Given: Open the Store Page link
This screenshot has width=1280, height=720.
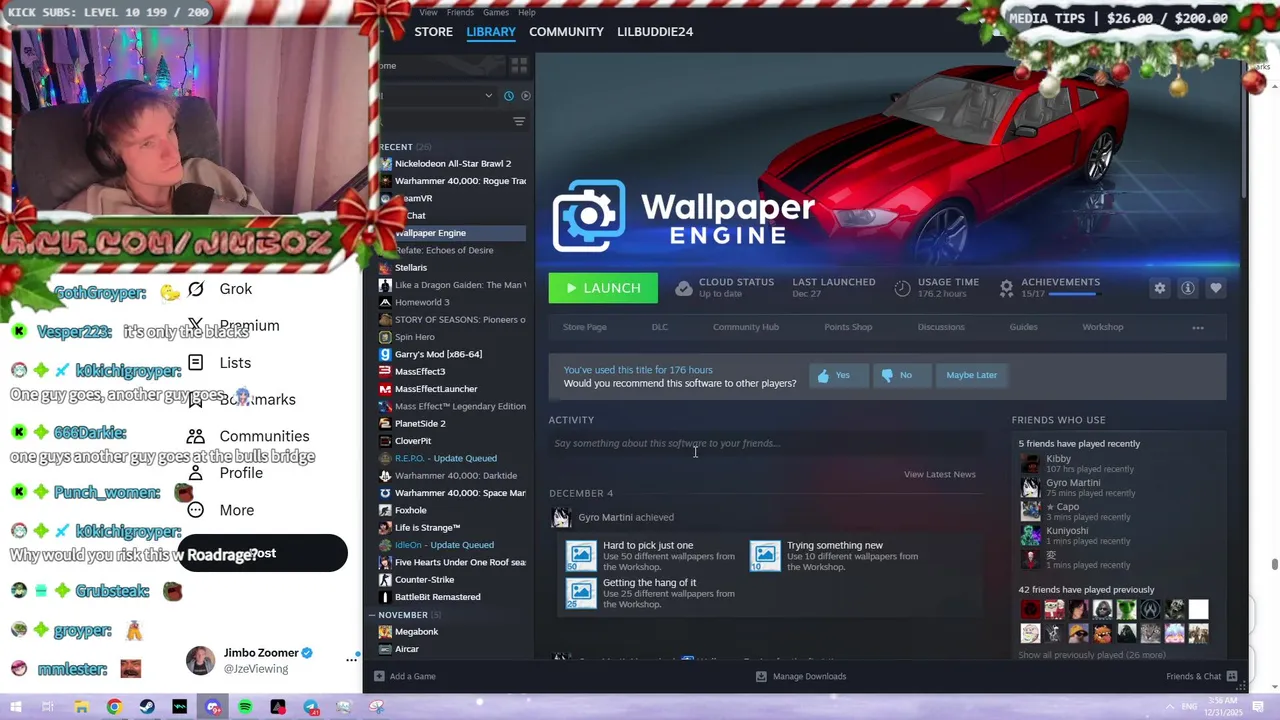Looking at the screenshot, I should coord(585,327).
